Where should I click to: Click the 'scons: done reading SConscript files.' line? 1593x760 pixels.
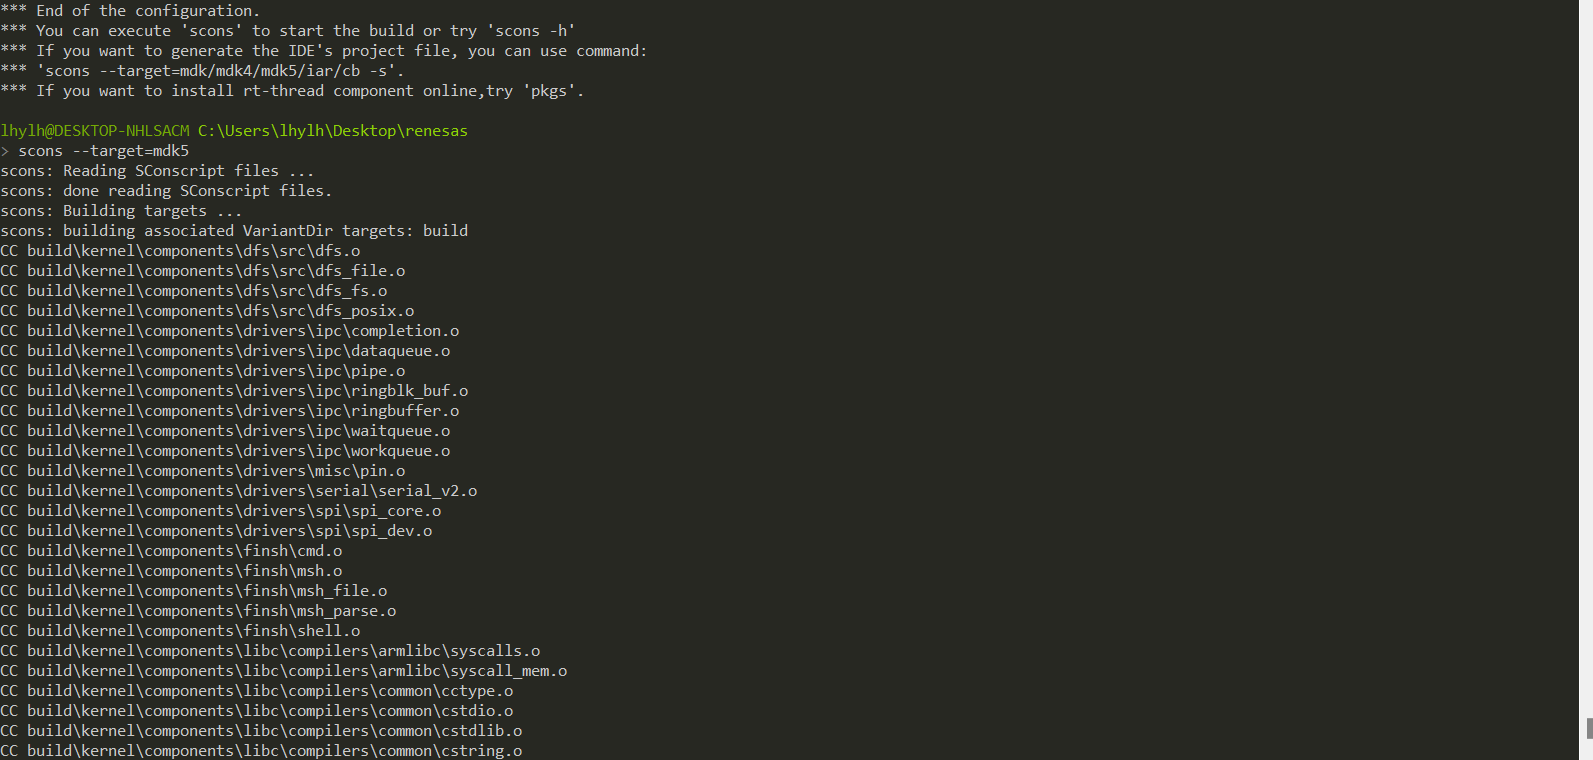(x=166, y=191)
